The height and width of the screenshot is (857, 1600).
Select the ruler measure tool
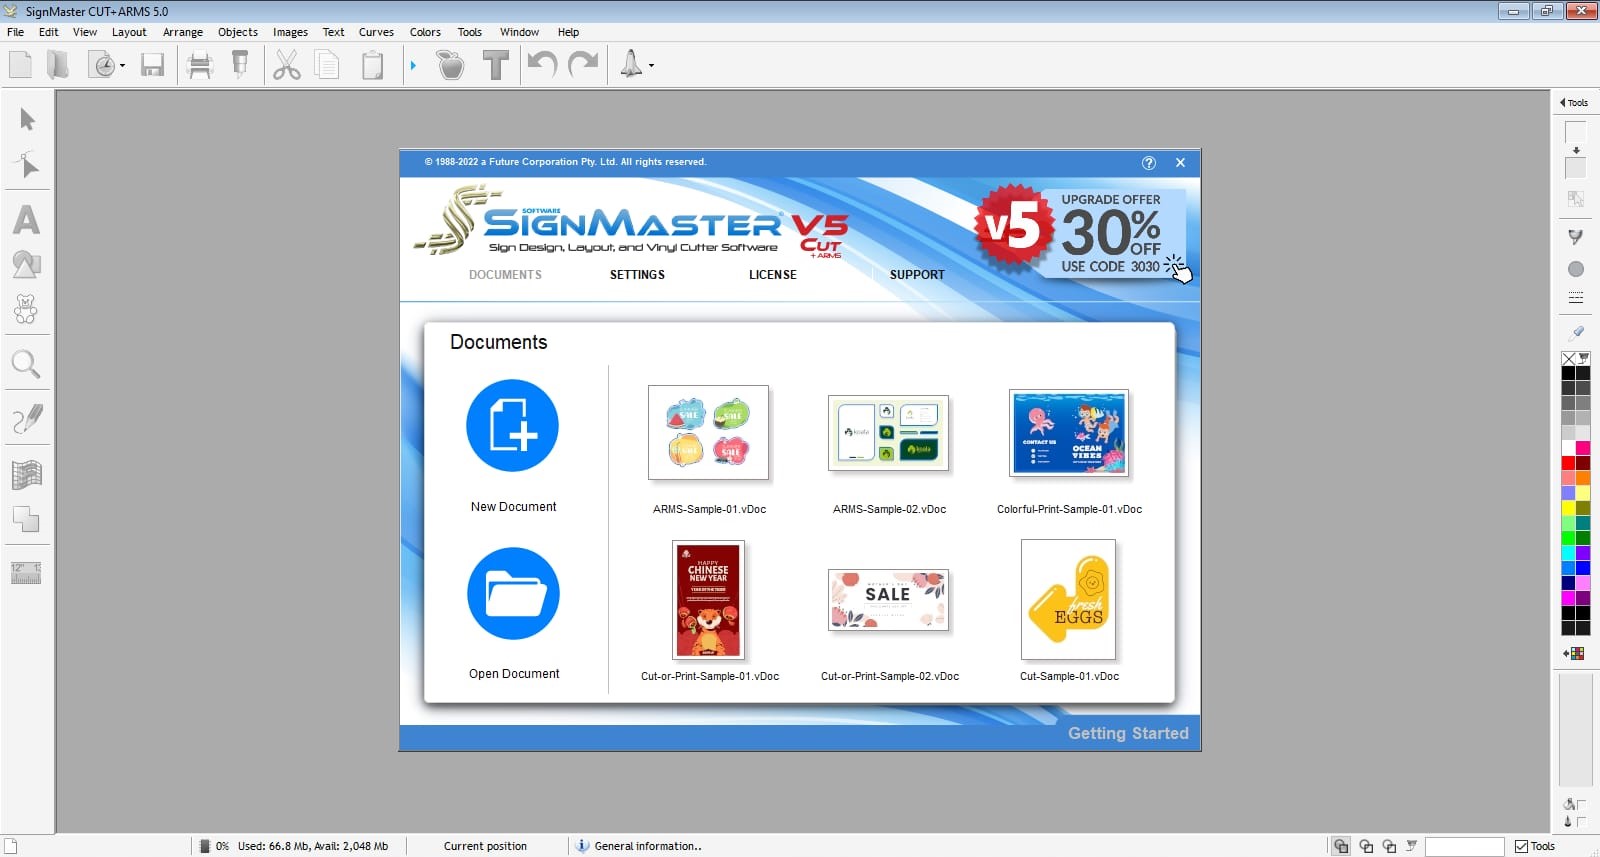(x=26, y=573)
